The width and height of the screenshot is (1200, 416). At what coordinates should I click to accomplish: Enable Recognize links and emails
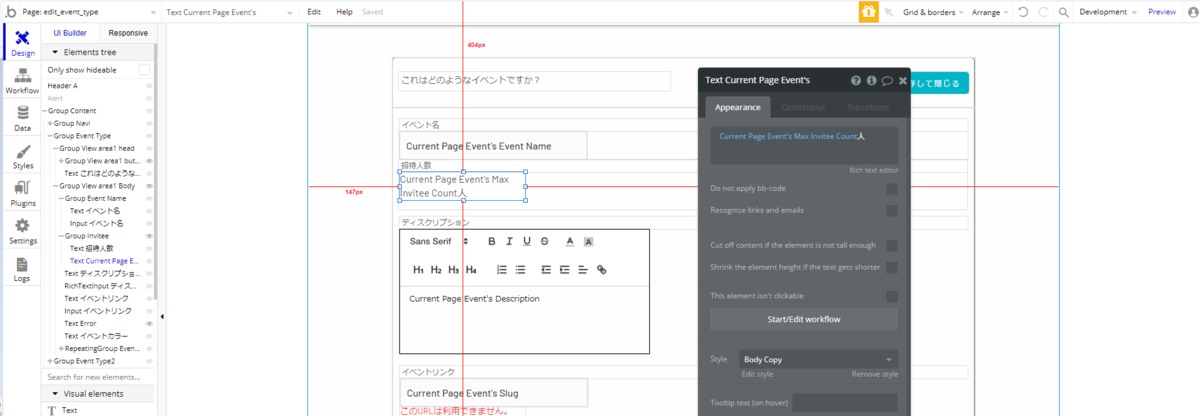click(891, 210)
